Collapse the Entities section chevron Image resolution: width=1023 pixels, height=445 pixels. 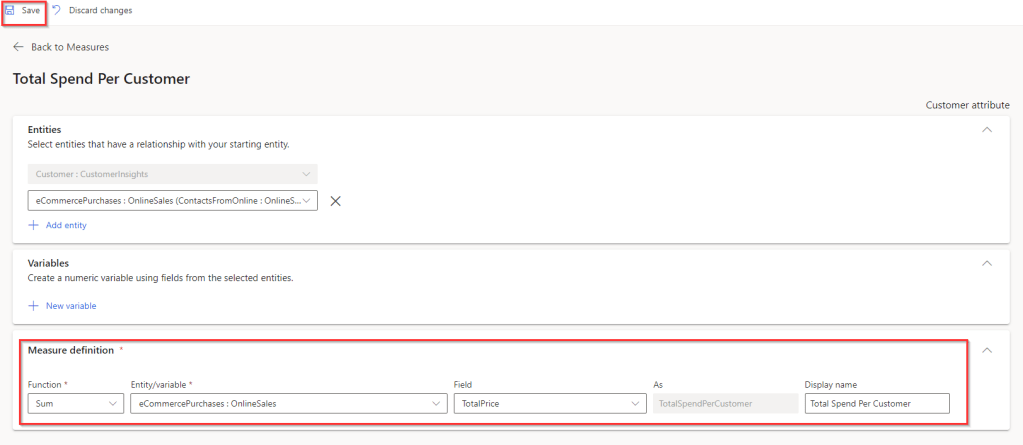987,130
